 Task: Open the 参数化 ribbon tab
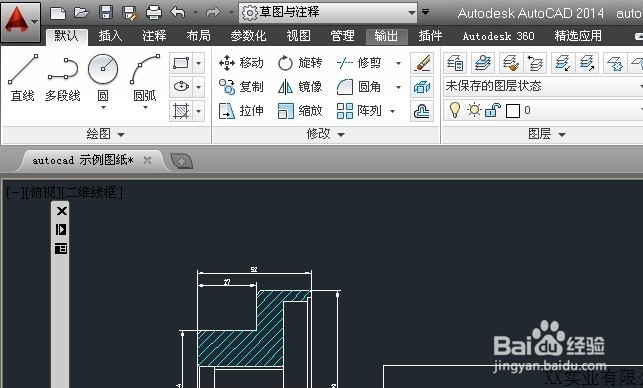coord(249,36)
